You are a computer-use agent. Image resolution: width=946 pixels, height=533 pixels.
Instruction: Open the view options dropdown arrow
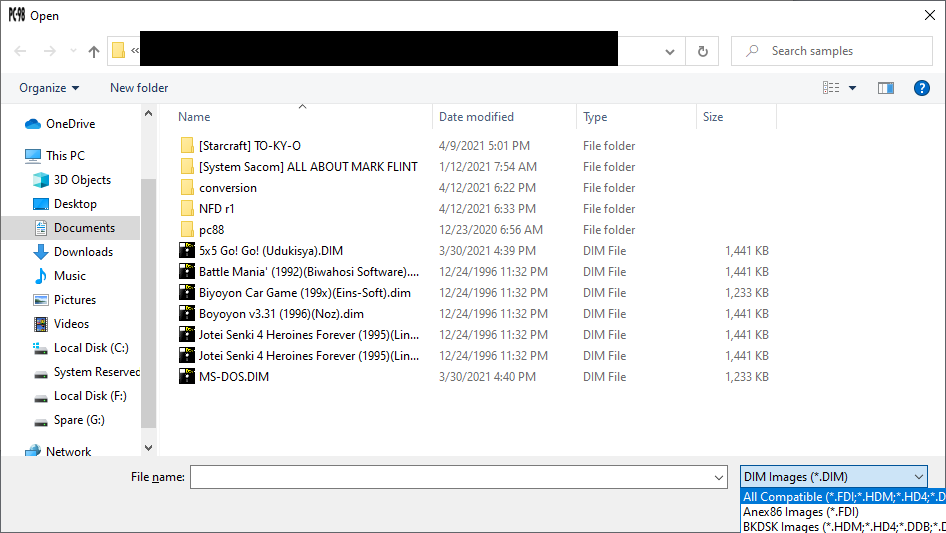pyautogui.click(x=852, y=88)
